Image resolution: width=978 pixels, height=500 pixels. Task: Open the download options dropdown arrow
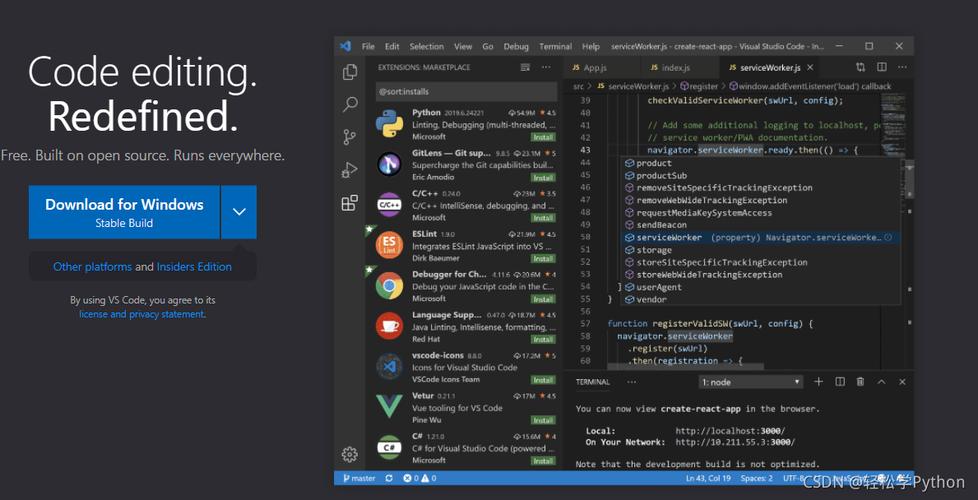[x=239, y=212]
